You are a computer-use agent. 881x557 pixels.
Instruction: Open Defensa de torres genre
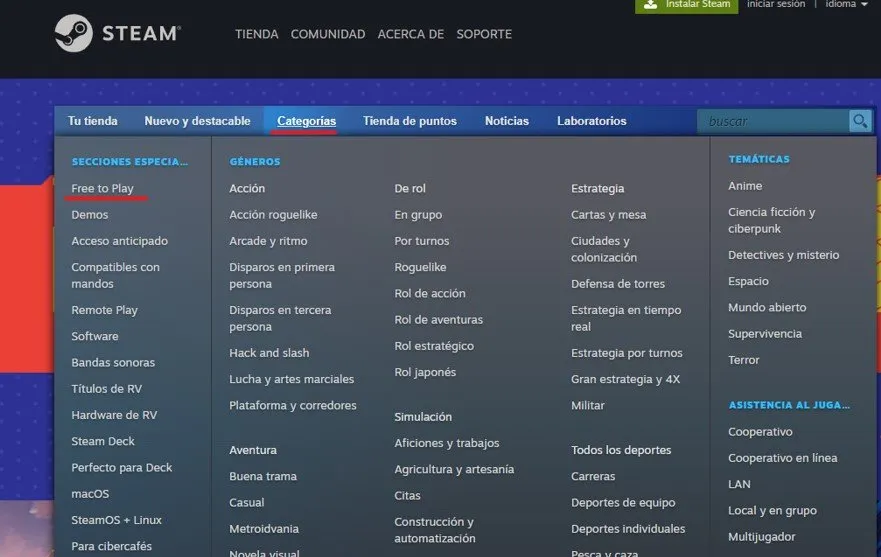coord(618,284)
